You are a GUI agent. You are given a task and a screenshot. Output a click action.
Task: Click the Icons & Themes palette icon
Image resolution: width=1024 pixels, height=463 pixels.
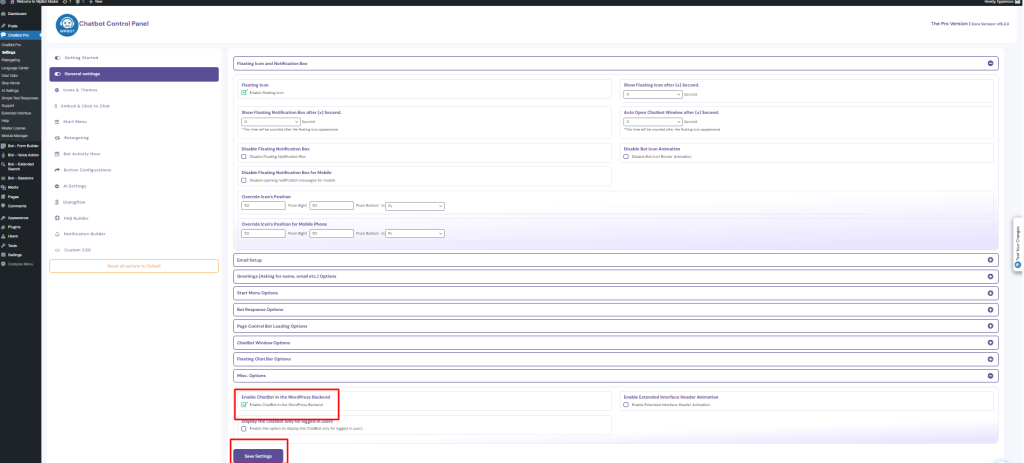pyautogui.click(x=57, y=90)
